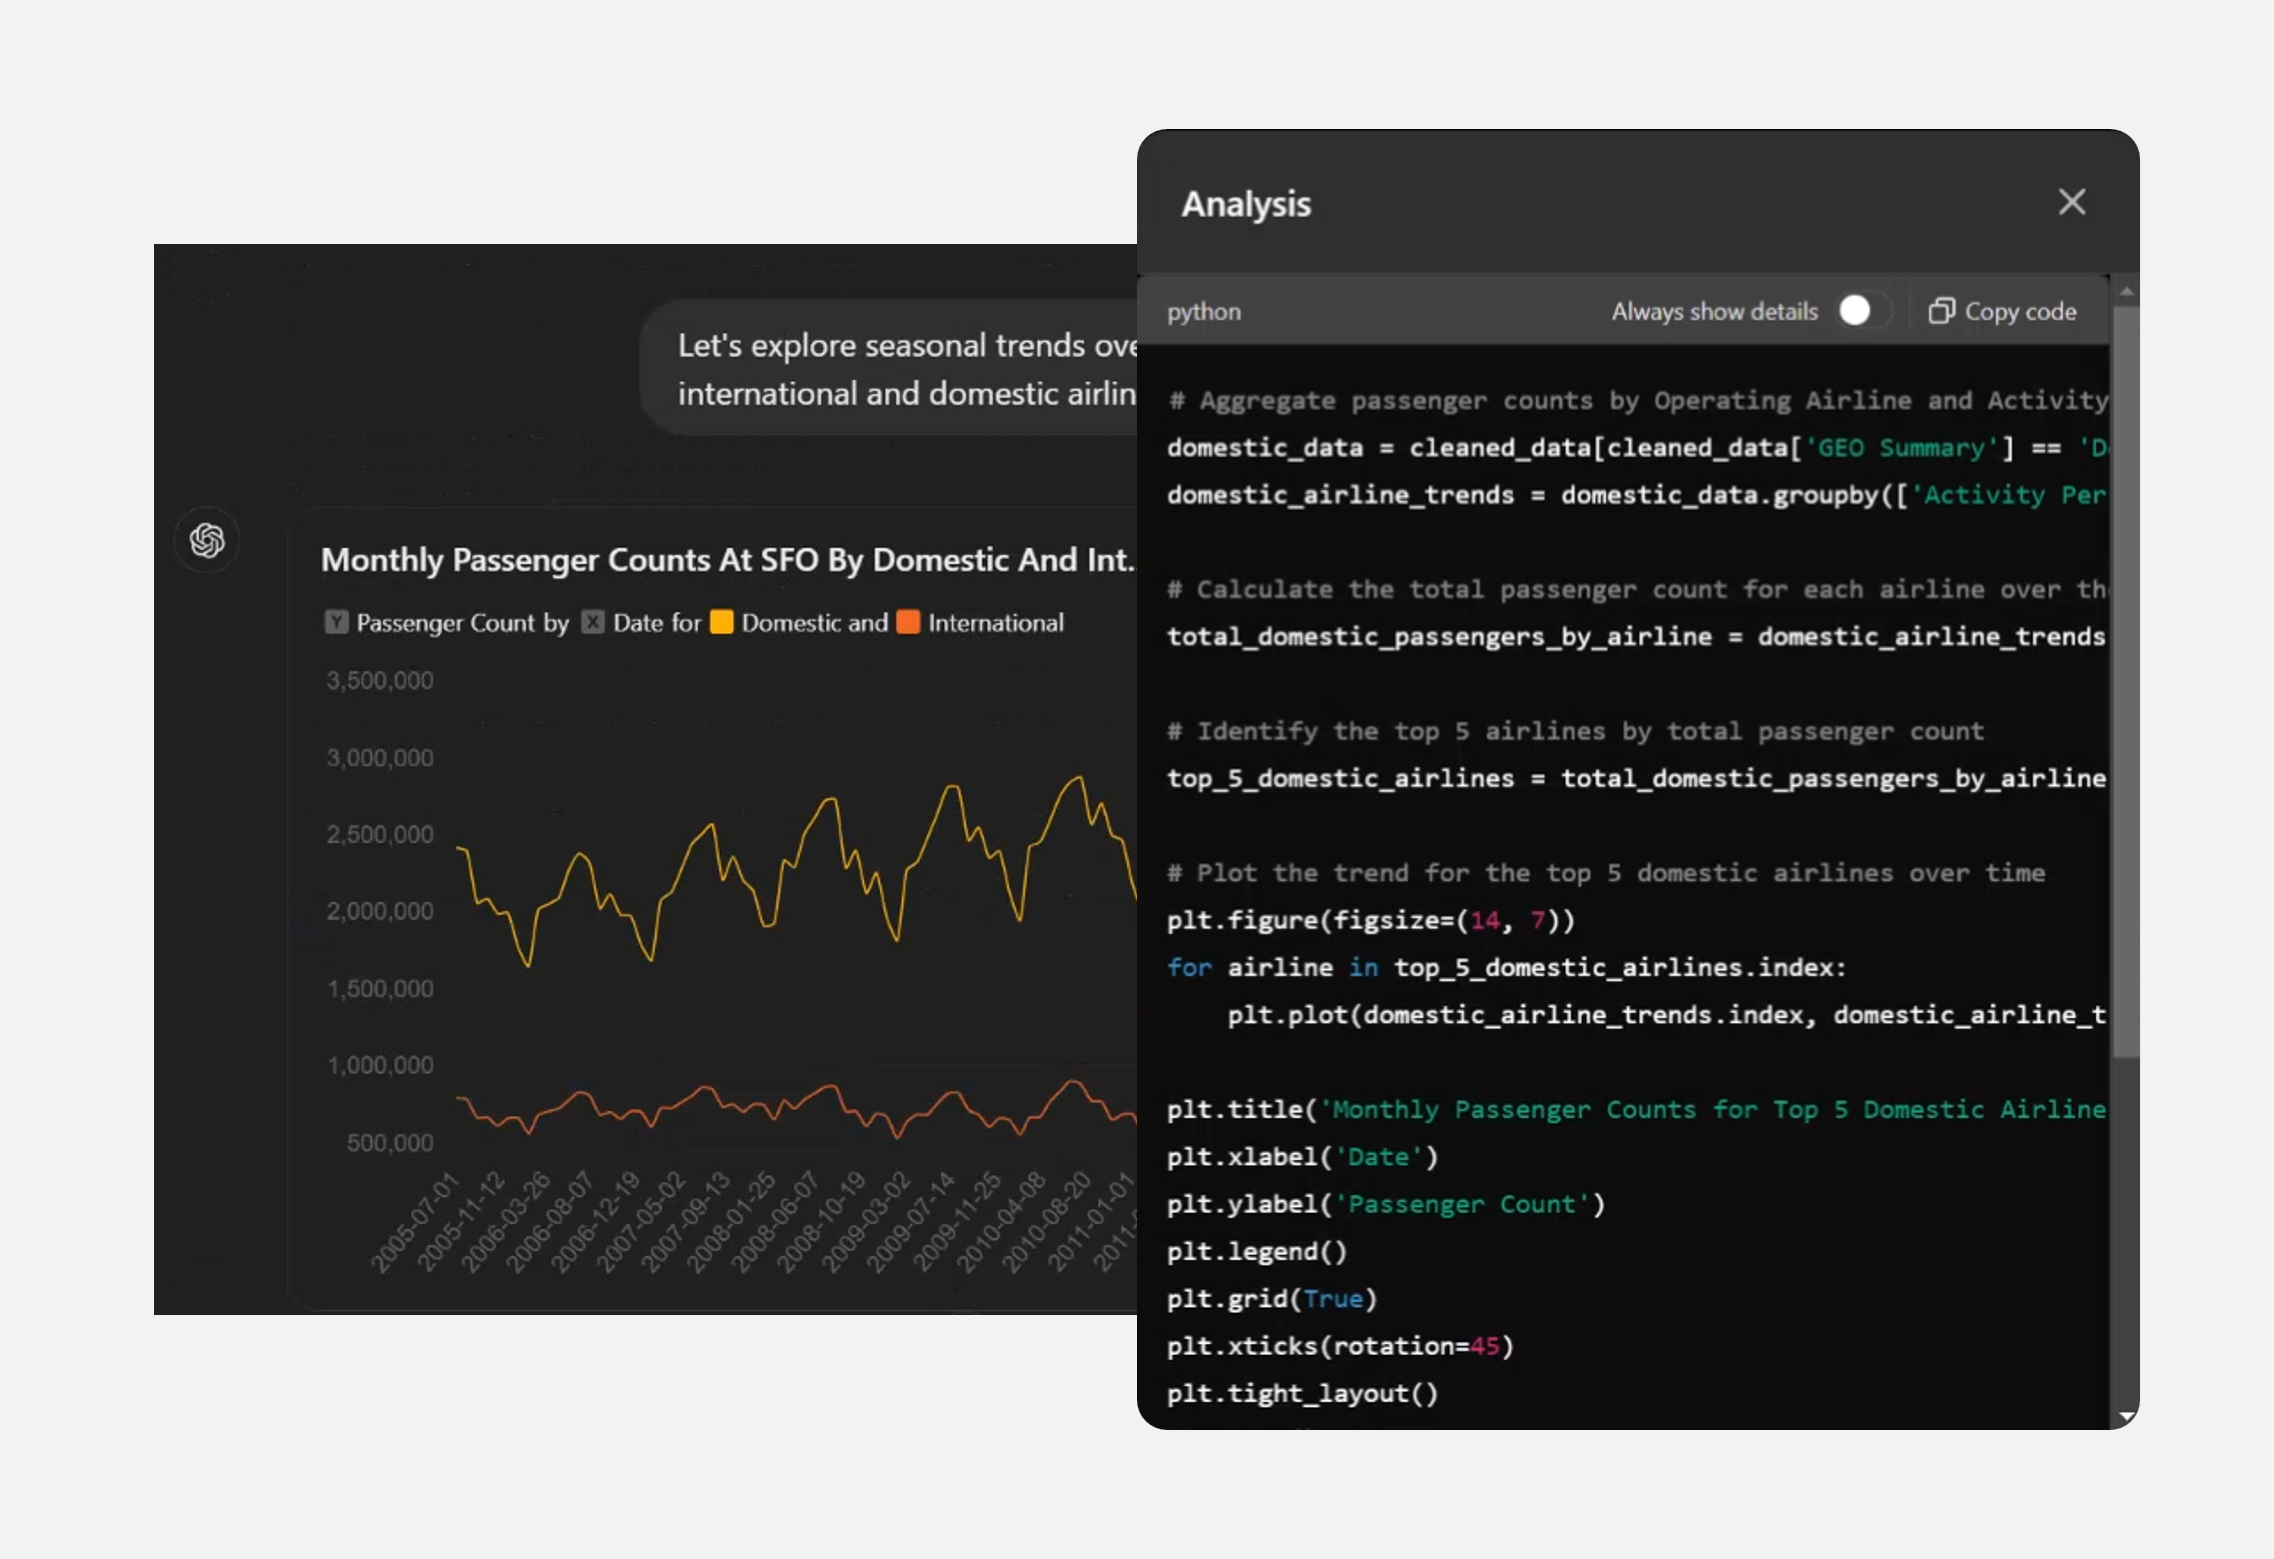Image resolution: width=2274 pixels, height=1559 pixels.
Task: Click the code panel vertical scrollbar thumb
Action: (x=2126, y=680)
